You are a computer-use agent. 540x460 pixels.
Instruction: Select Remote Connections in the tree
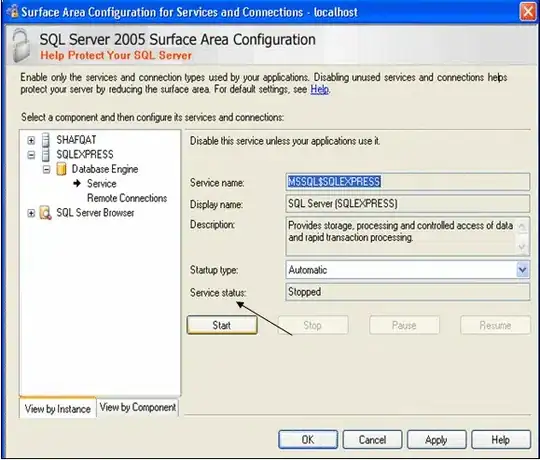(x=127, y=198)
